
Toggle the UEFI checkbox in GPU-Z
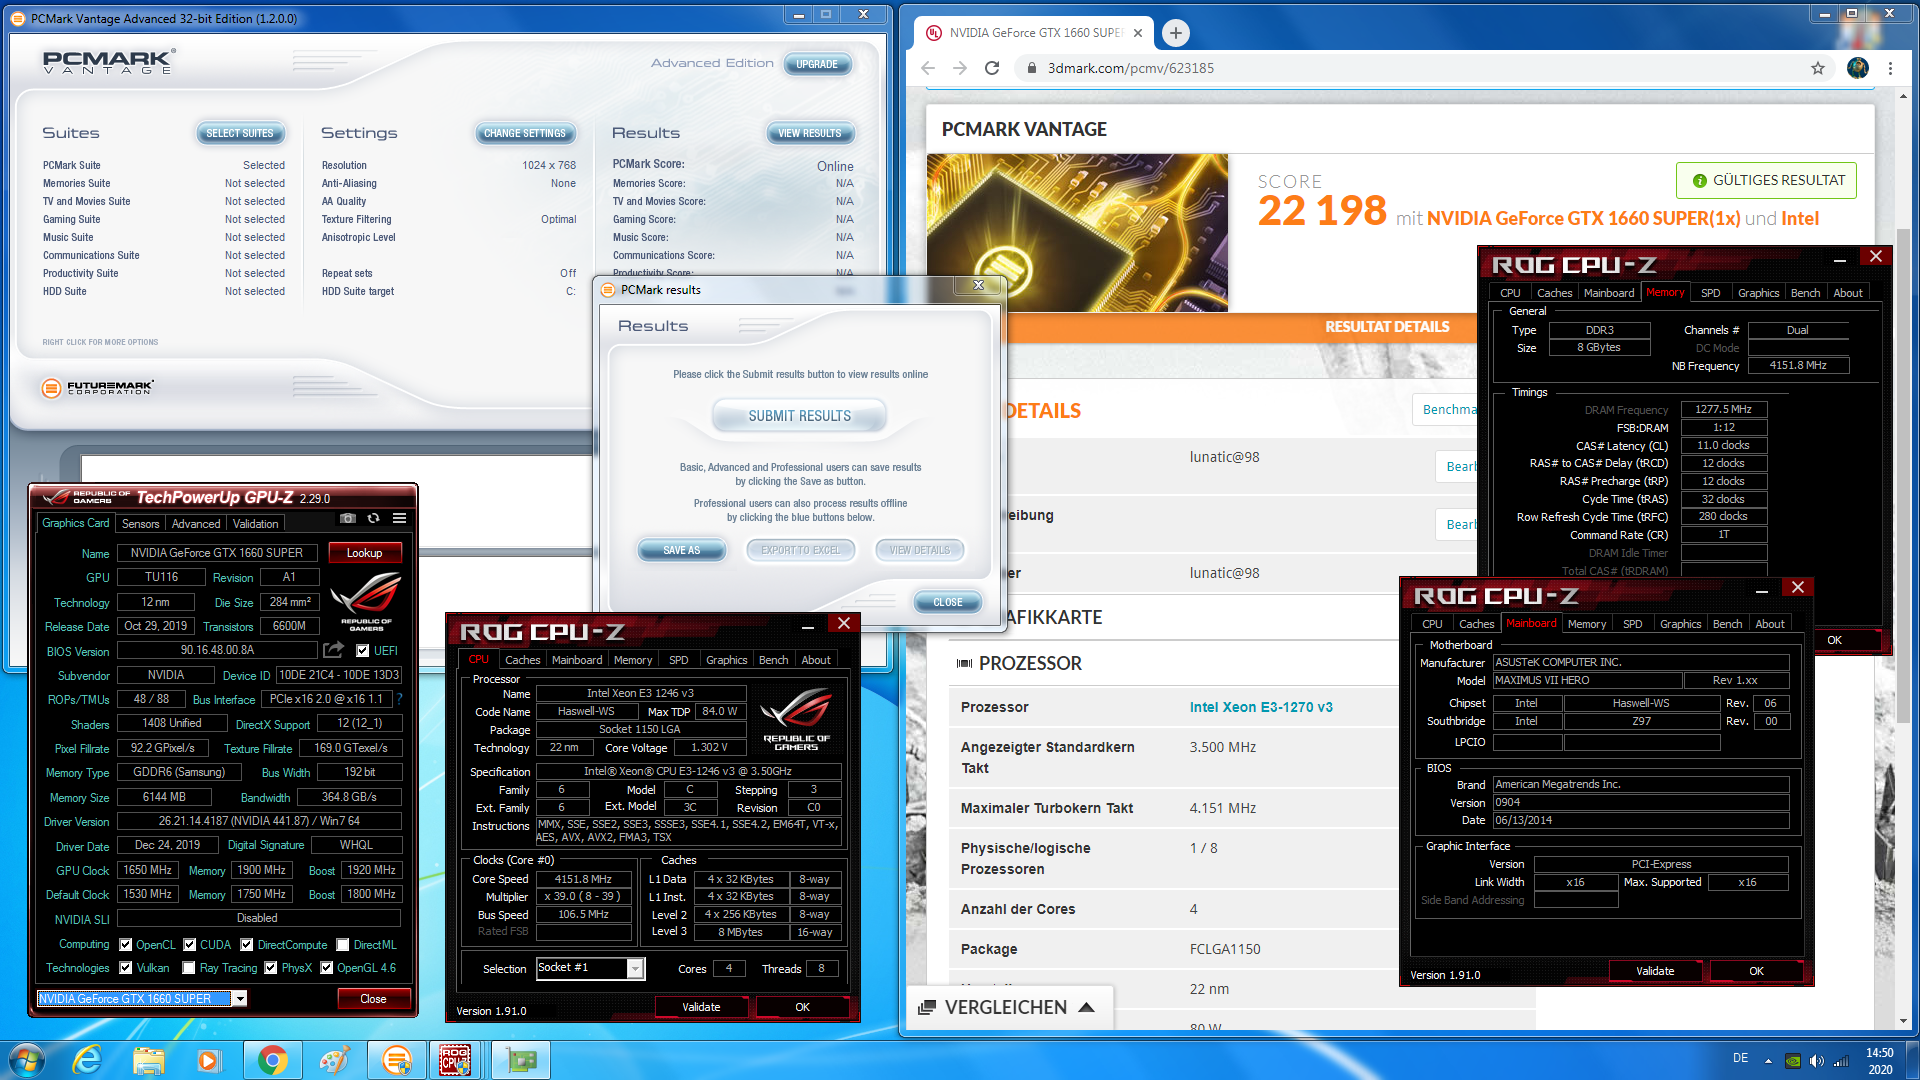(x=363, y=650)
